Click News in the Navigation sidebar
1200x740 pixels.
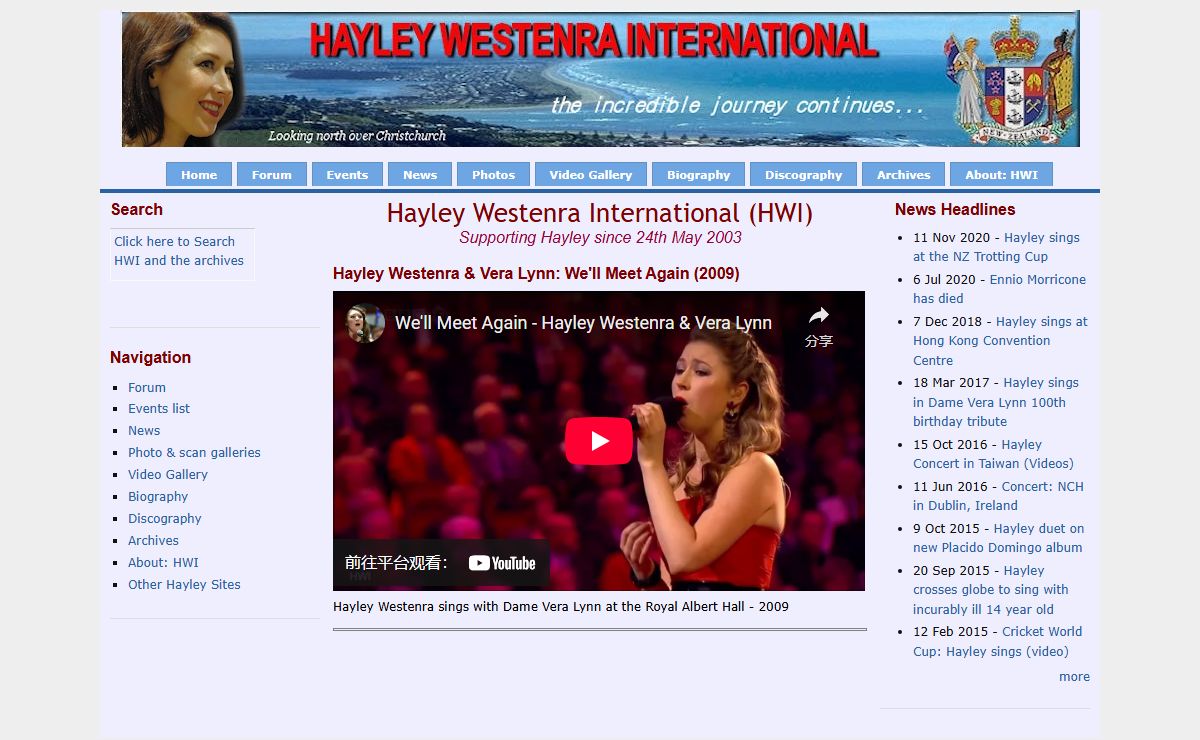pos(144,430)
